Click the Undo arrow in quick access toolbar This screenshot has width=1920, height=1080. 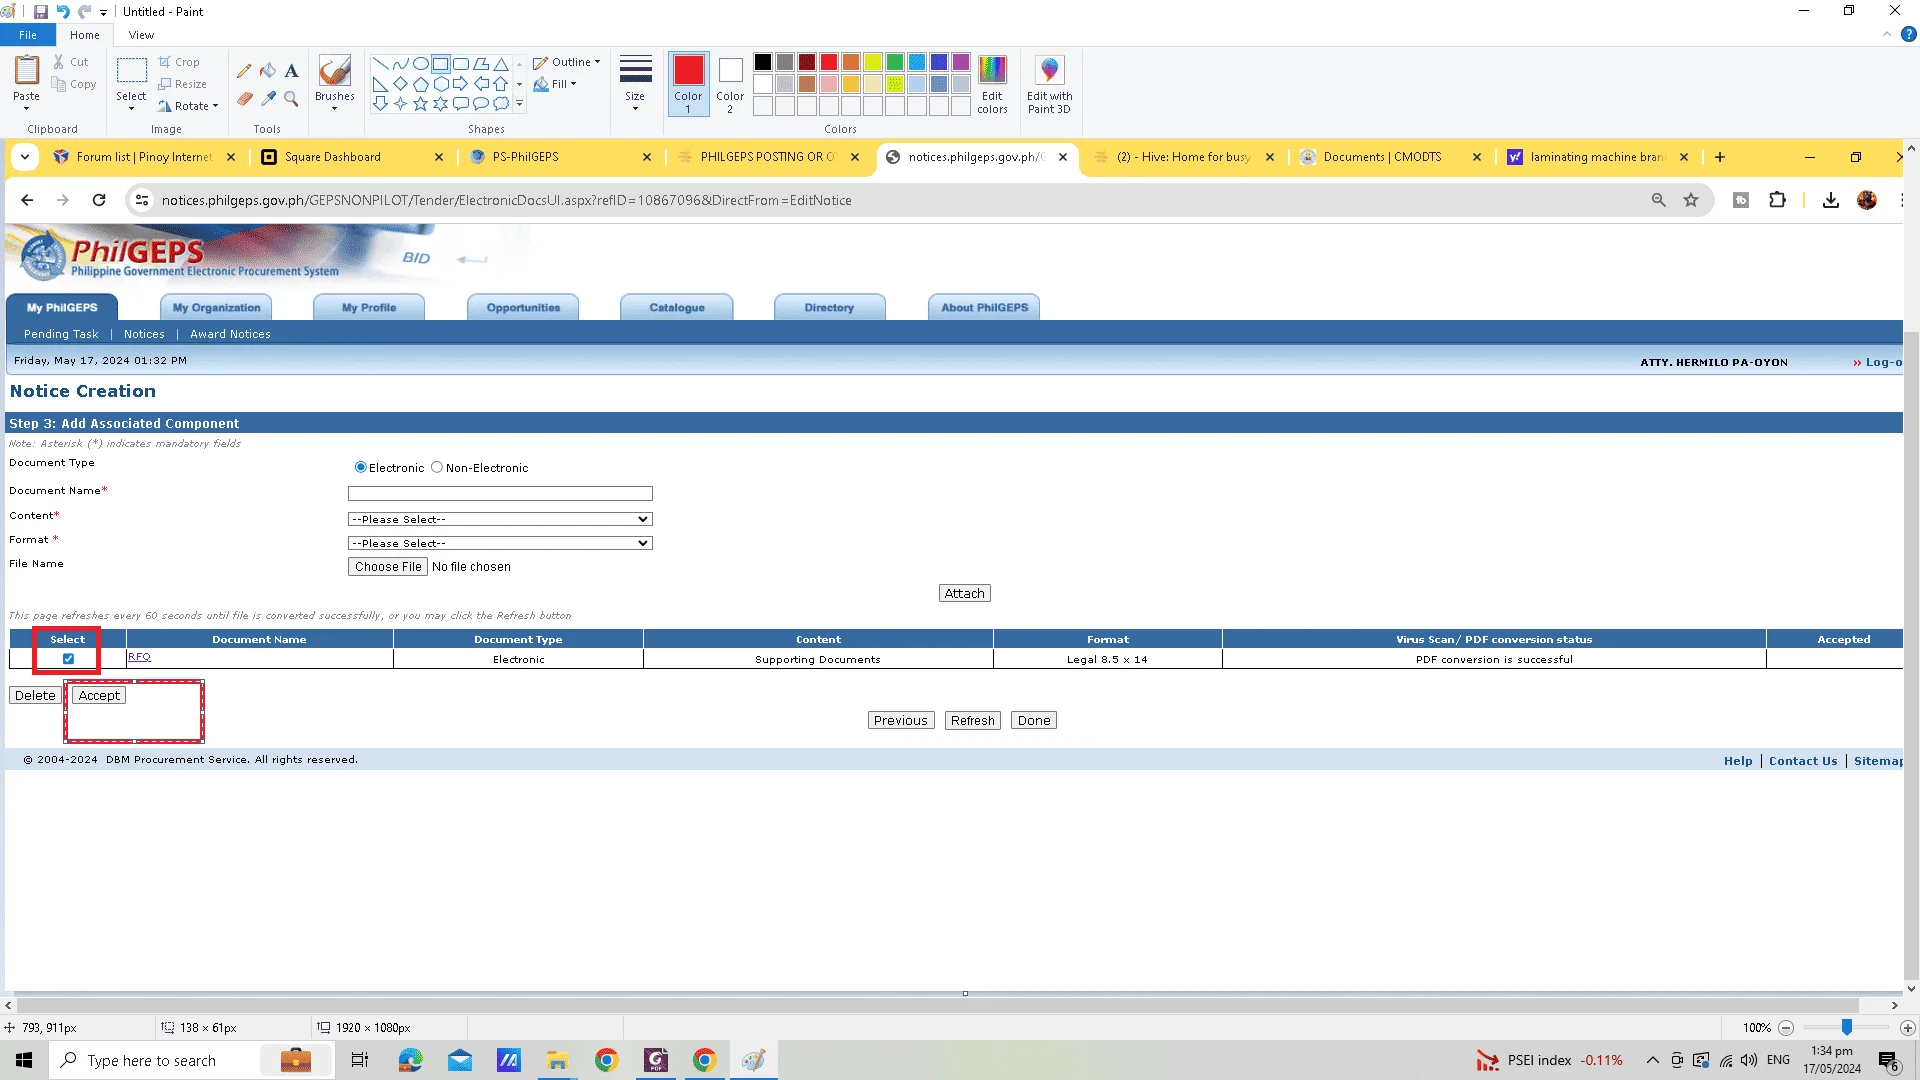pyautogui.click(x=63, y=12)
